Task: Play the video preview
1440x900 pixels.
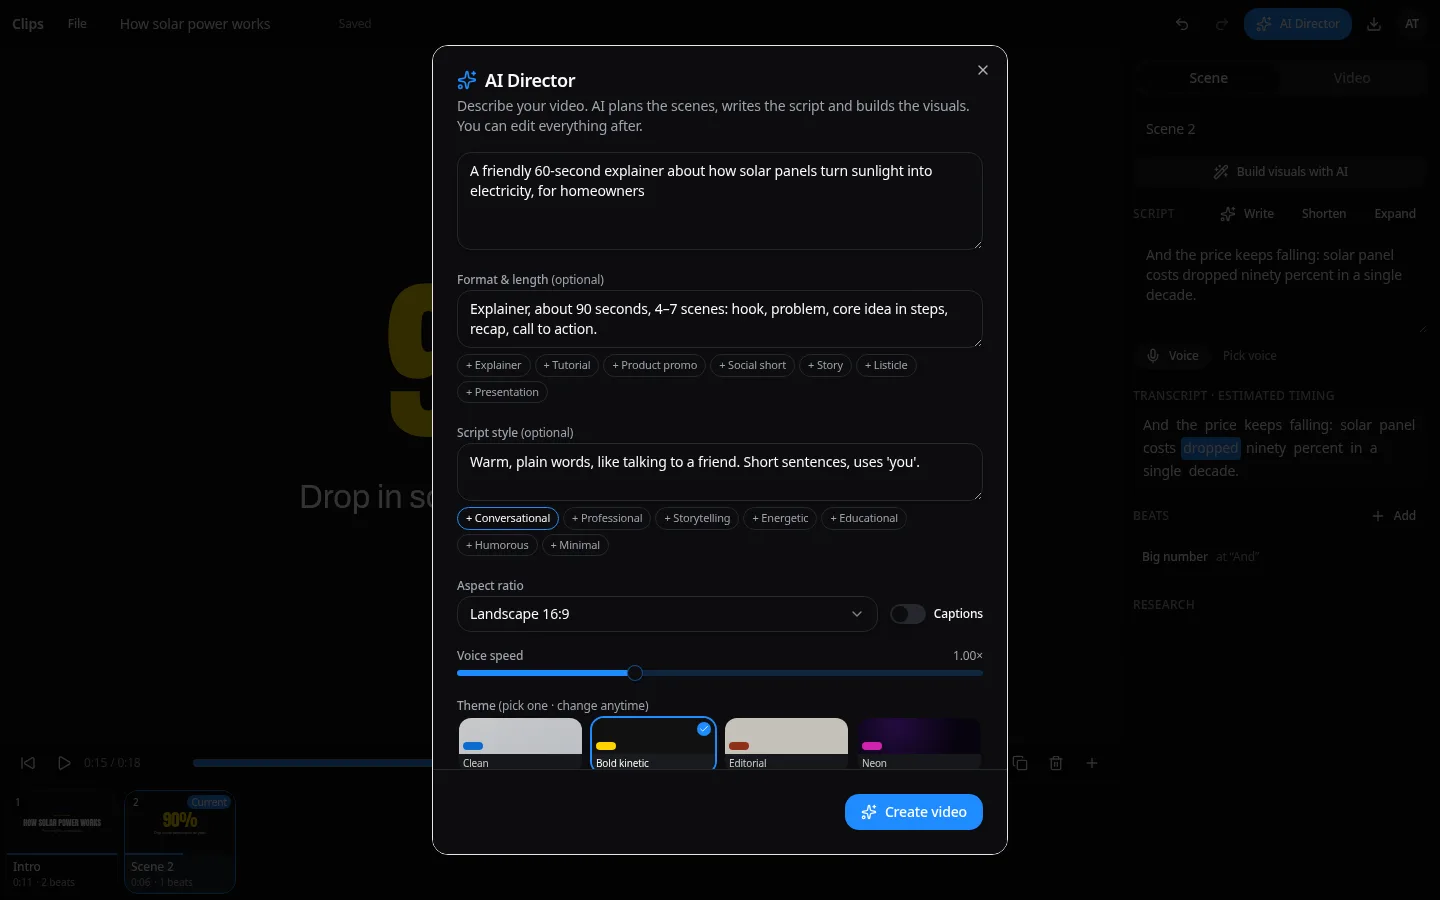Action: click(64, 763)
